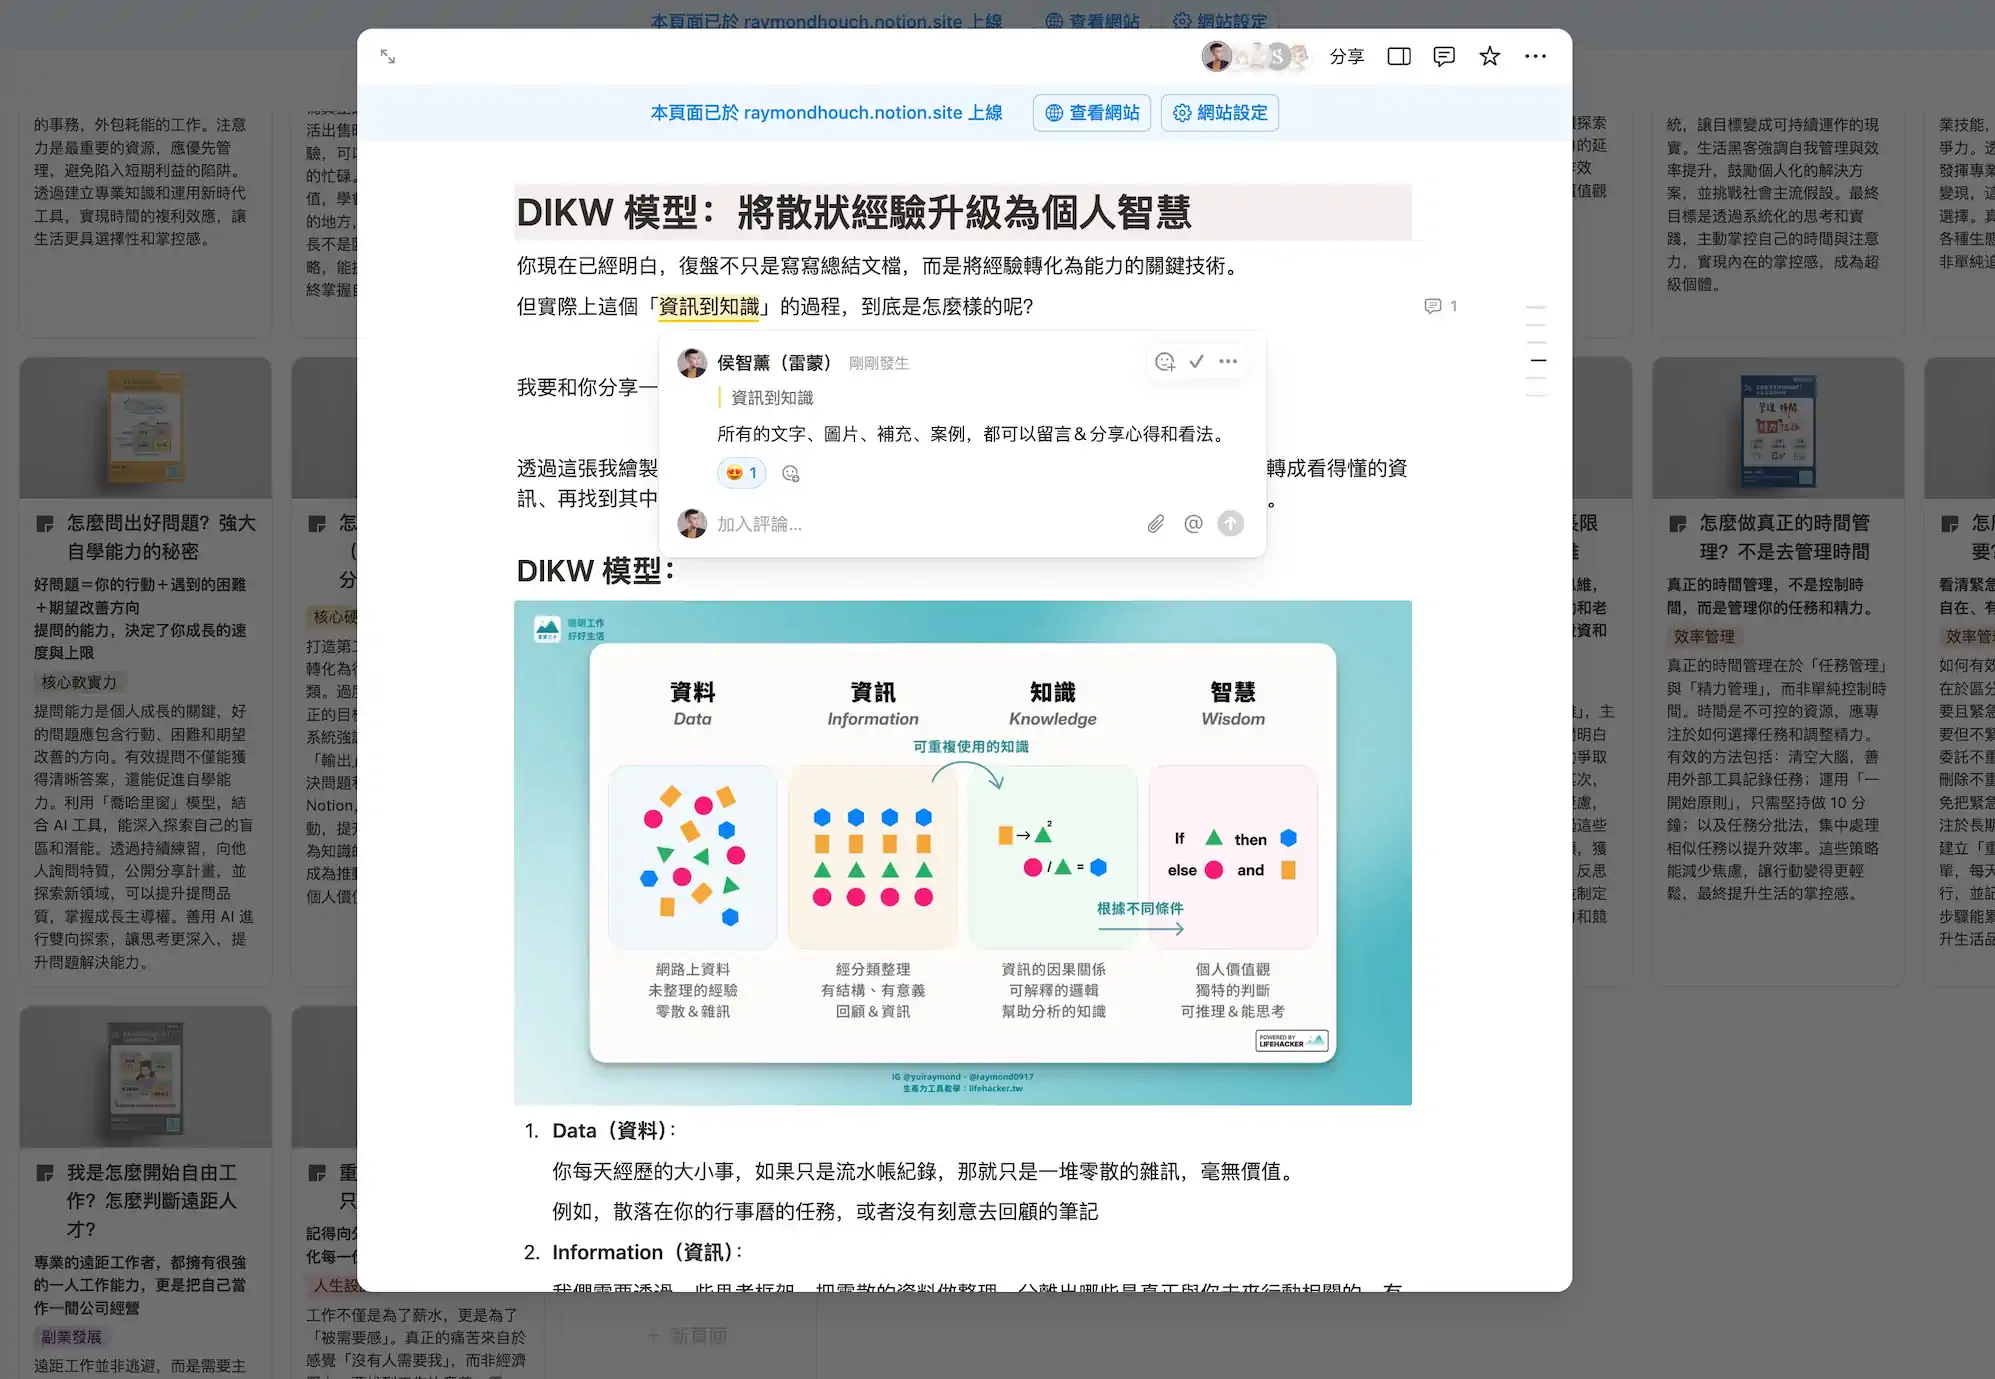
Task: Open page more options menu
Action: tap(1535, 57)
